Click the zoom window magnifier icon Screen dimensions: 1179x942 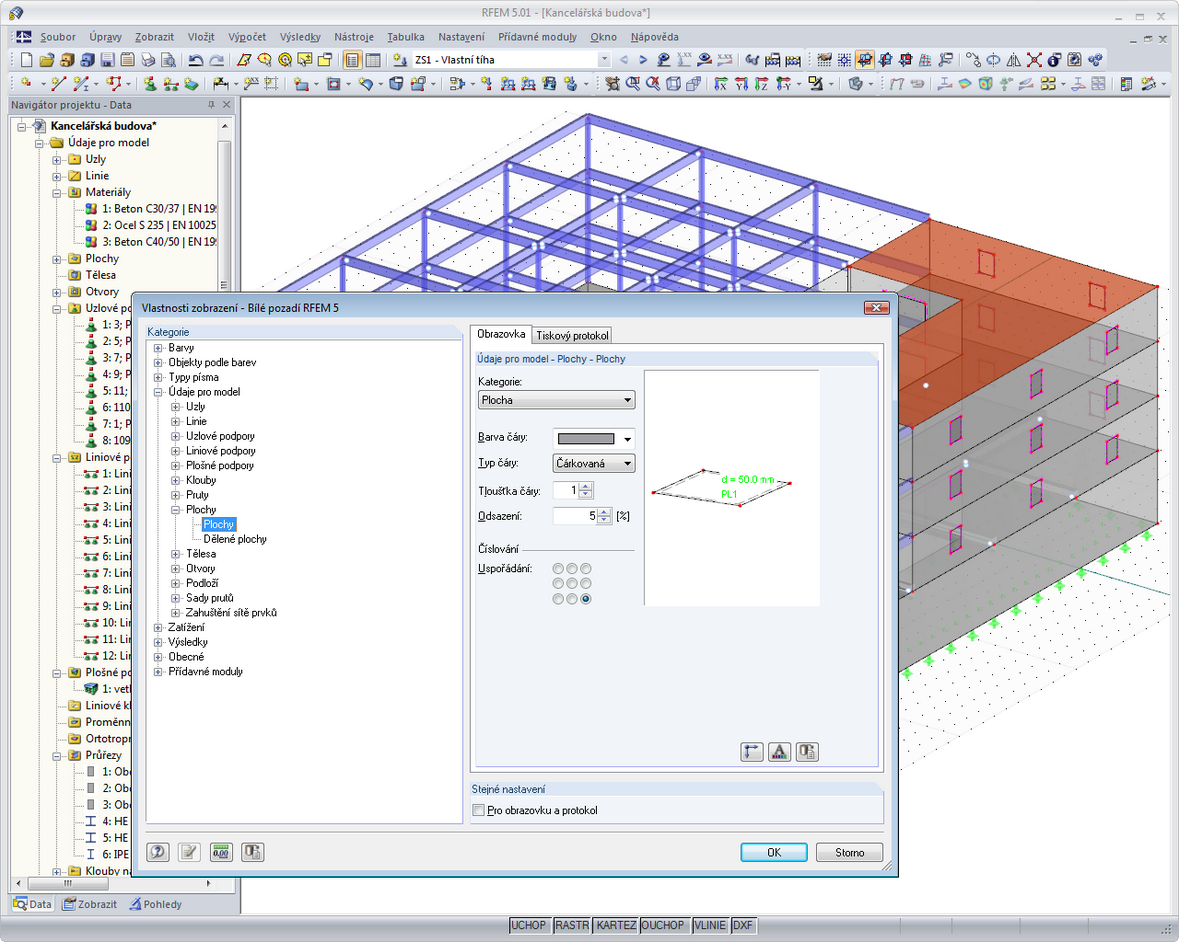[632, 84]
